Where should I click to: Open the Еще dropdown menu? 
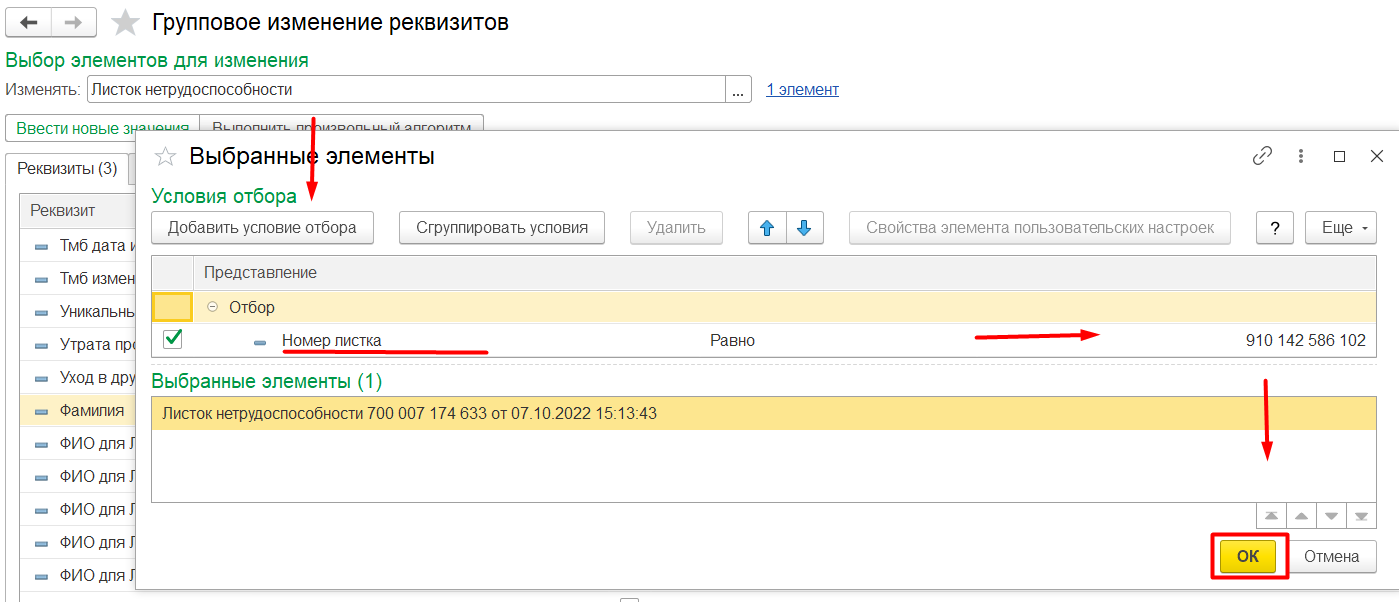(x=1340, y=228)
